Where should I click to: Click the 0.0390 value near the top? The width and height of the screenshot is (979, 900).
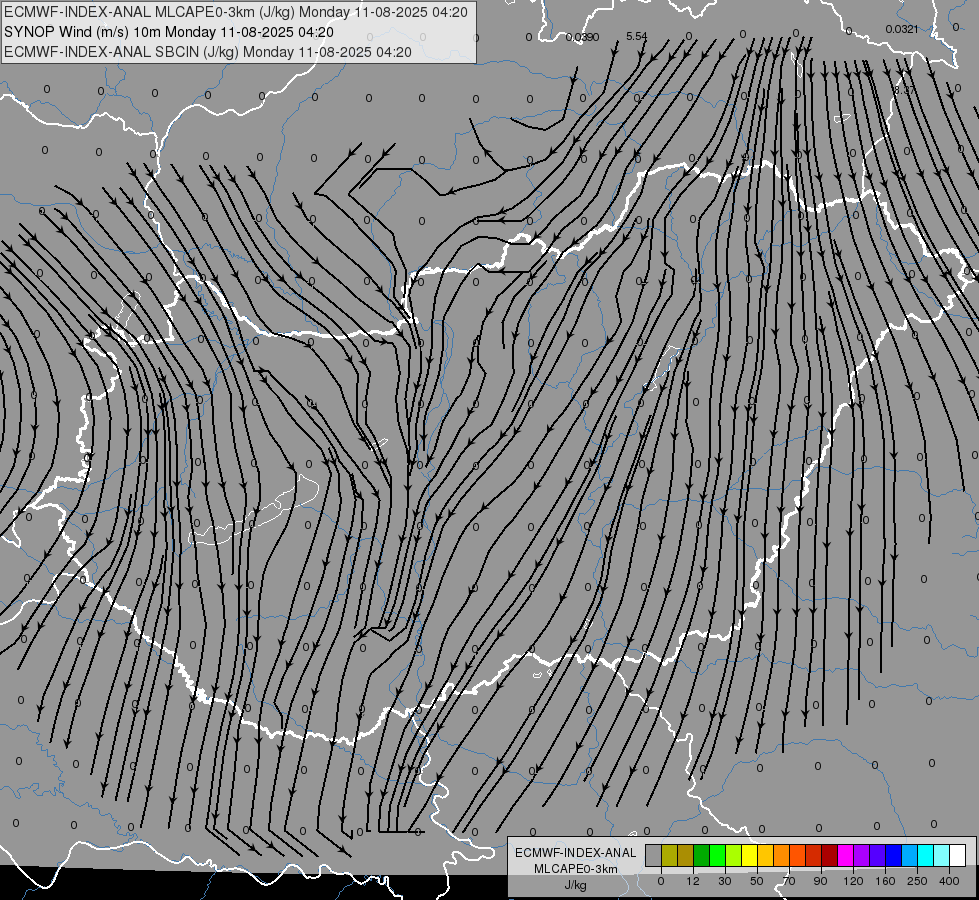coord(582,37)
